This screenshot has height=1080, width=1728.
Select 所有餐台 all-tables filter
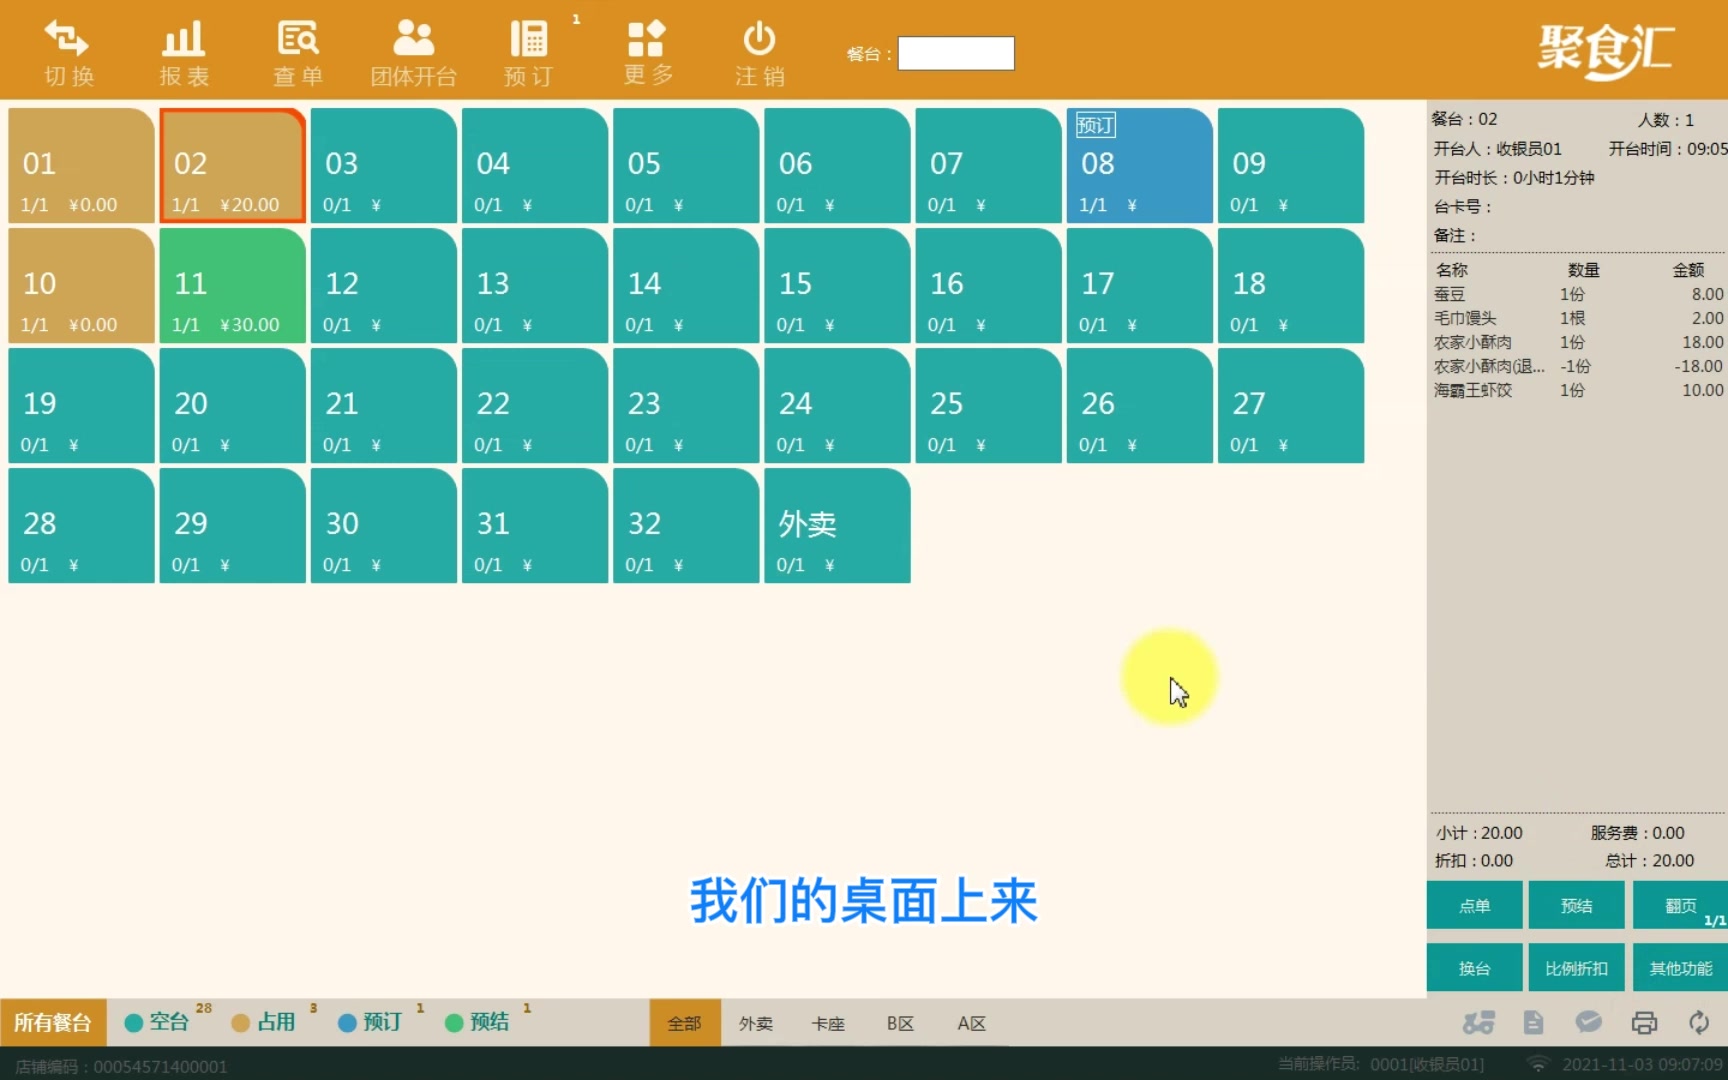point(52,1022)
